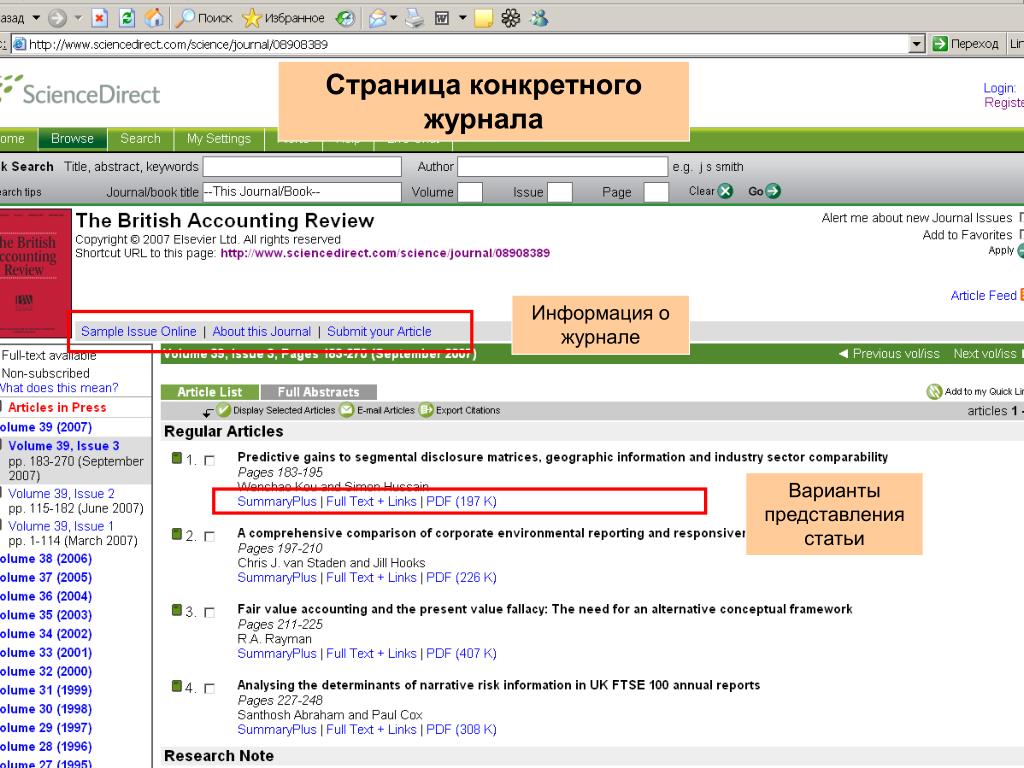The height and width of the screenshot is (768, 1024).
Task: Open Submit your Article link
Action: coord(379,331)
